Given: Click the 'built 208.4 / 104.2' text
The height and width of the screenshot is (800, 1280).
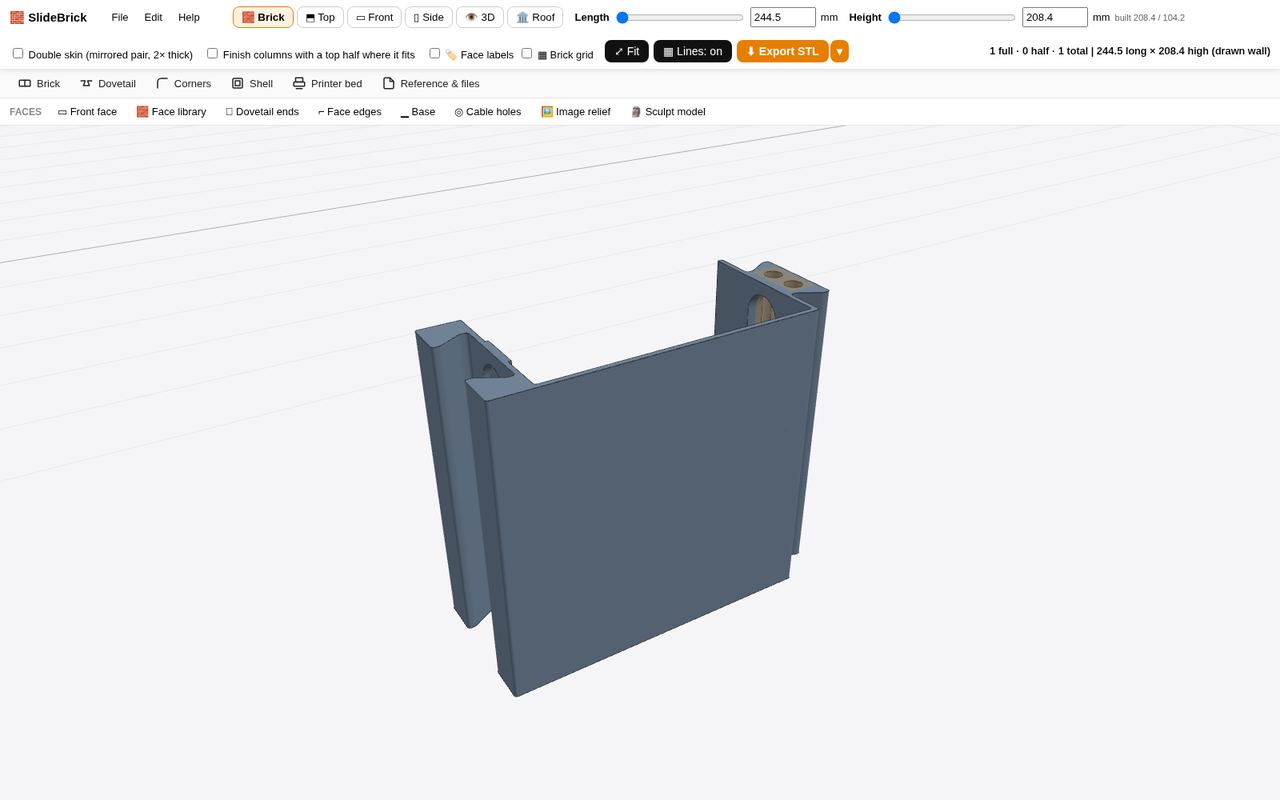Looking at the screenshot, I should point(1150,18).
